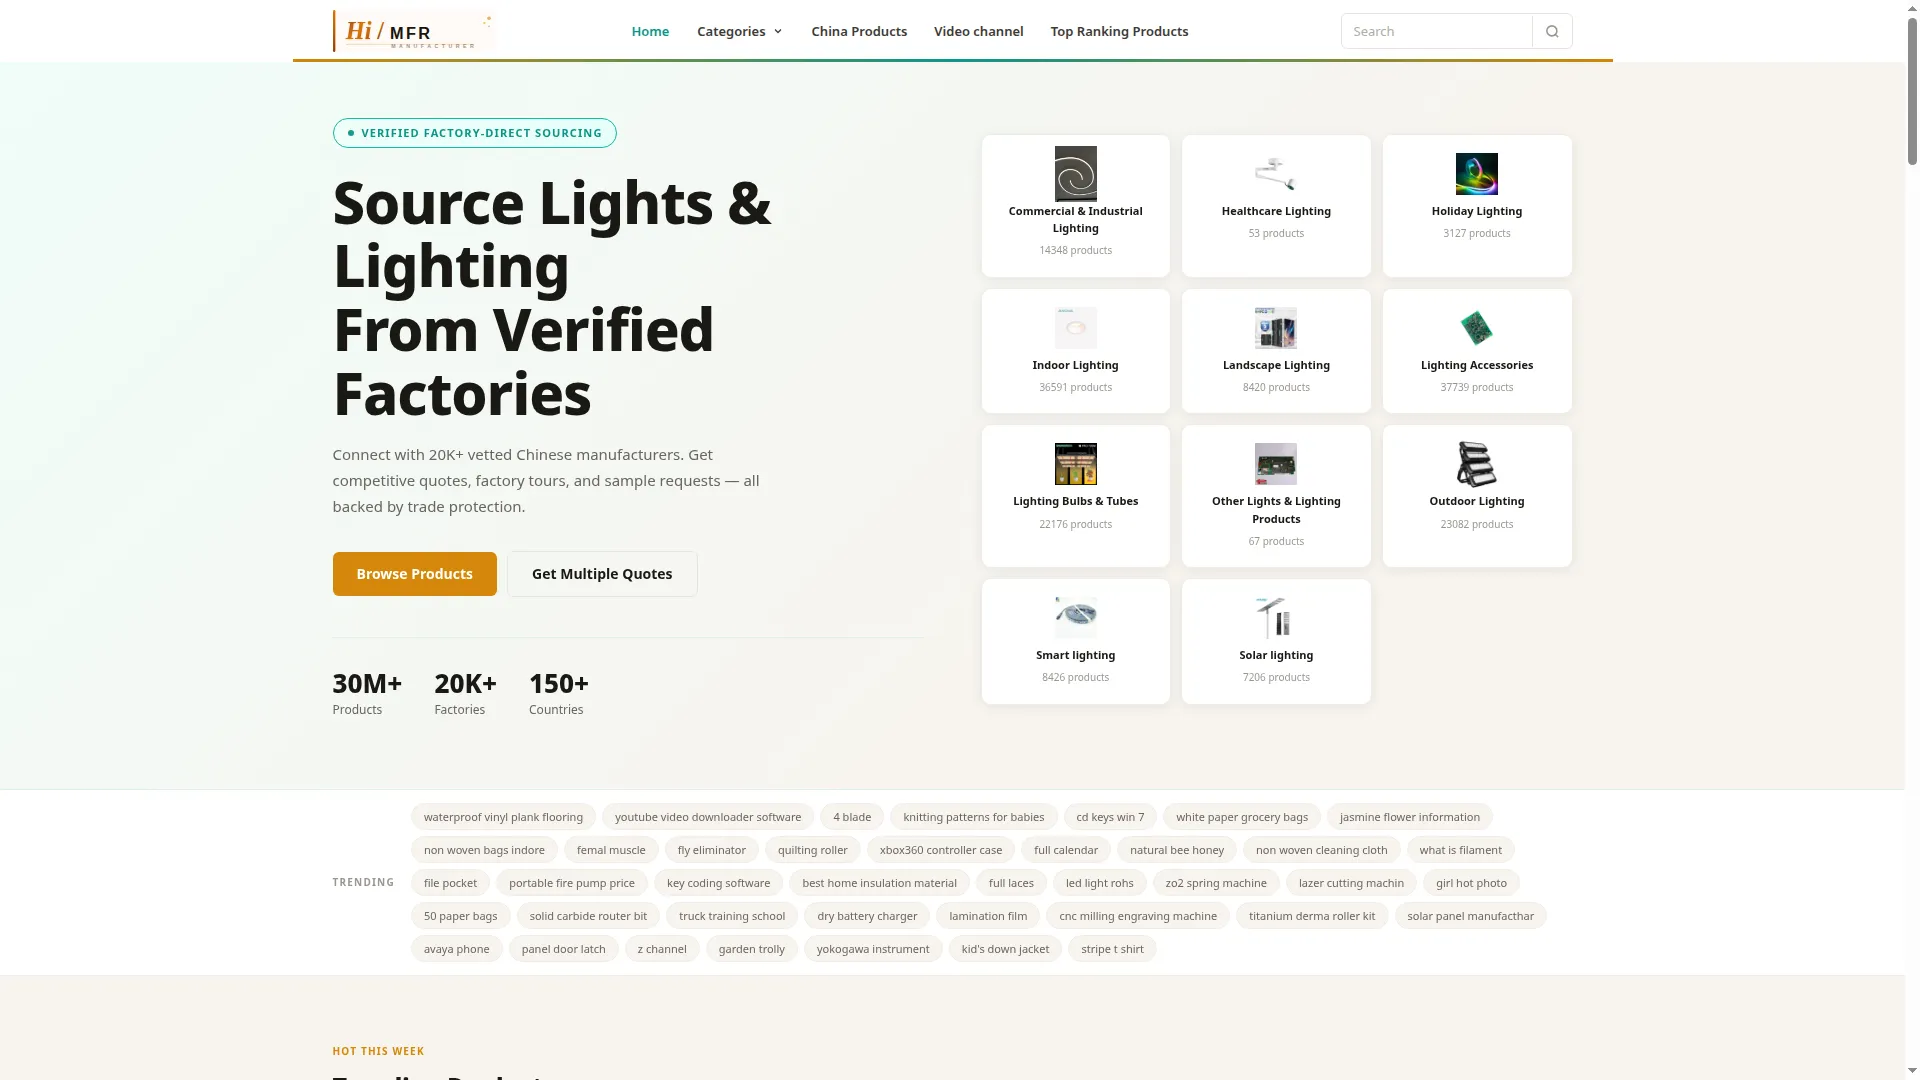Select the Holiday Lighting category icon
This screenshot has width=1920, height=1080.
pyautogui.click(x=1476, y=174)
